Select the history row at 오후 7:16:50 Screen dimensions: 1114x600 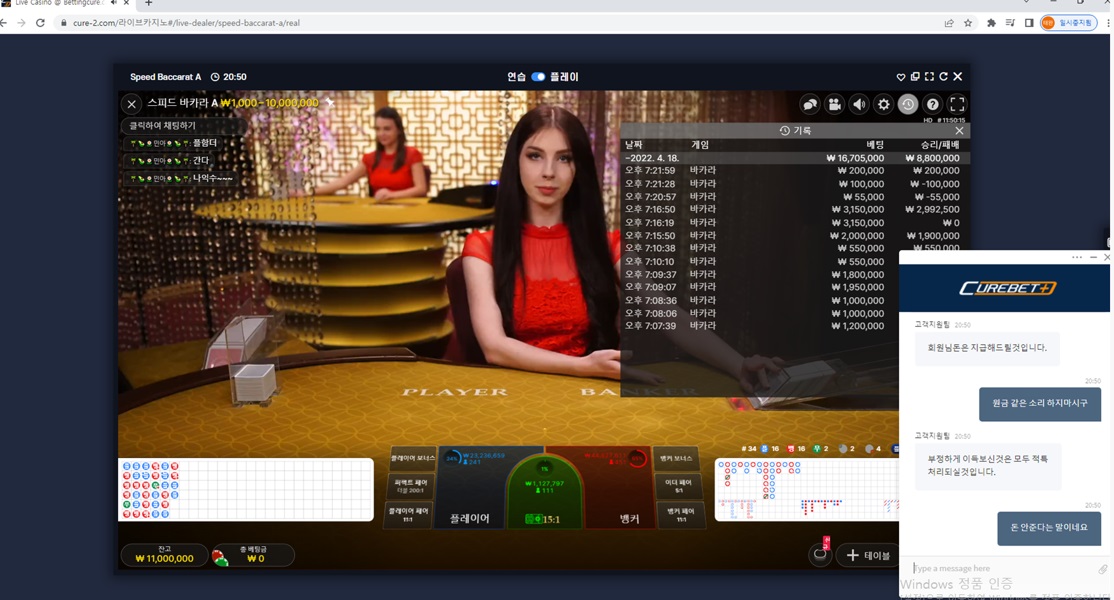click(794, 209)
